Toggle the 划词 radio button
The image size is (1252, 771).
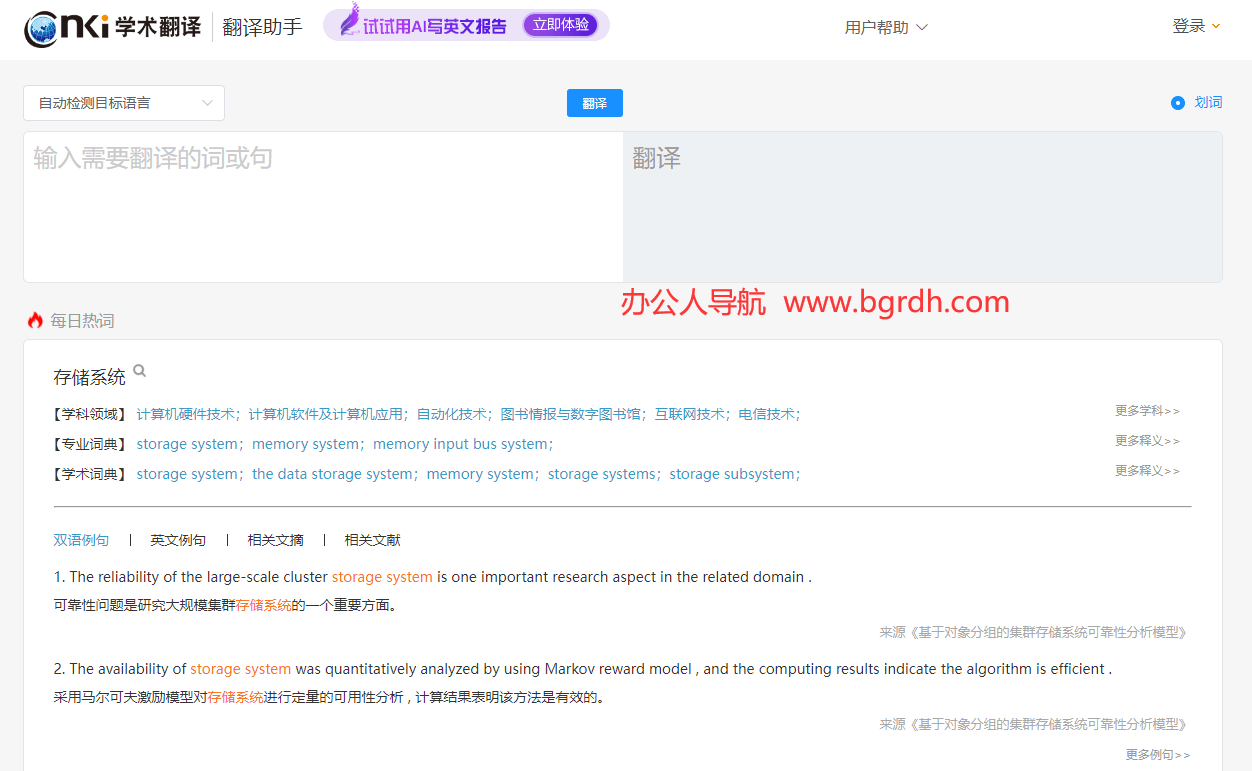[x=1178, y=103]
